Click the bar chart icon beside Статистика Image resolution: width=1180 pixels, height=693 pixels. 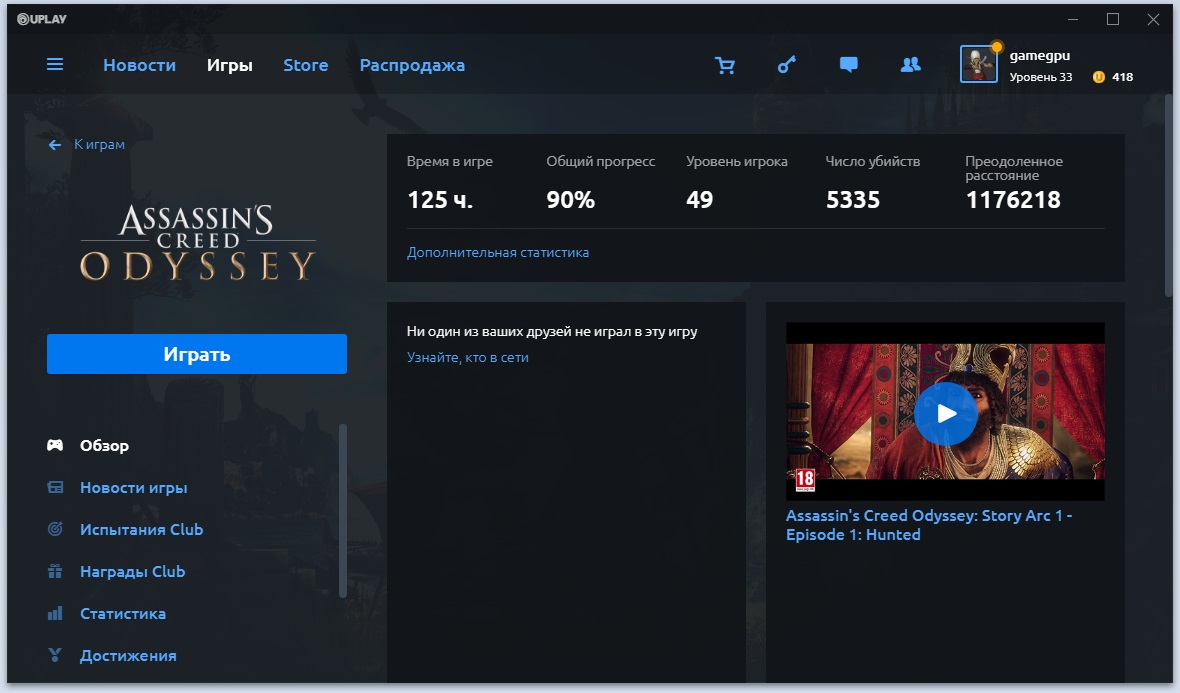point(55,614)
